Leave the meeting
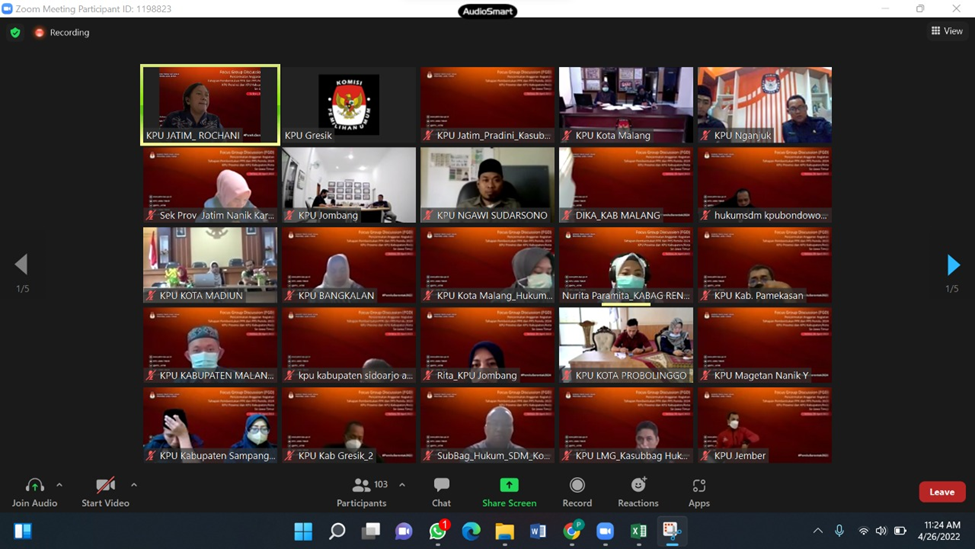975x549 pixels. pos(941,492)
